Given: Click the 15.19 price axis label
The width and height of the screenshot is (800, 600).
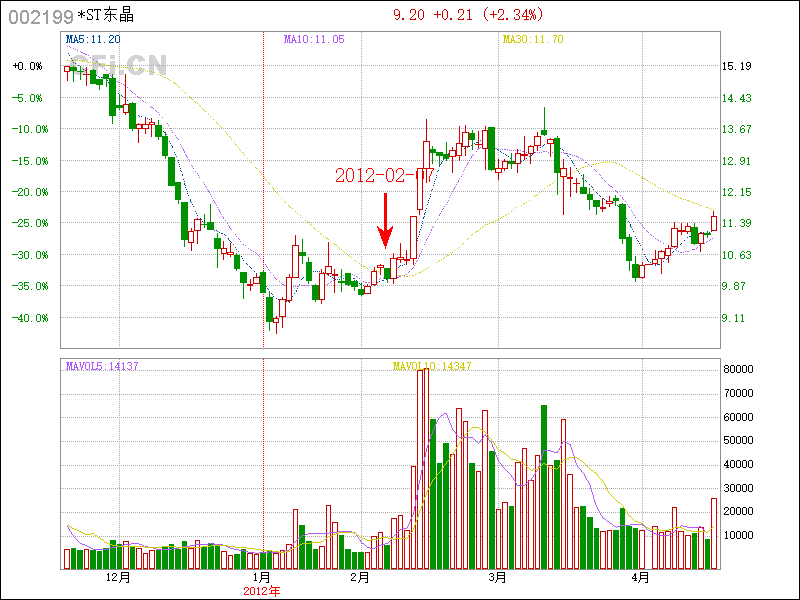Looking at the screenshot, I should 736,66.
